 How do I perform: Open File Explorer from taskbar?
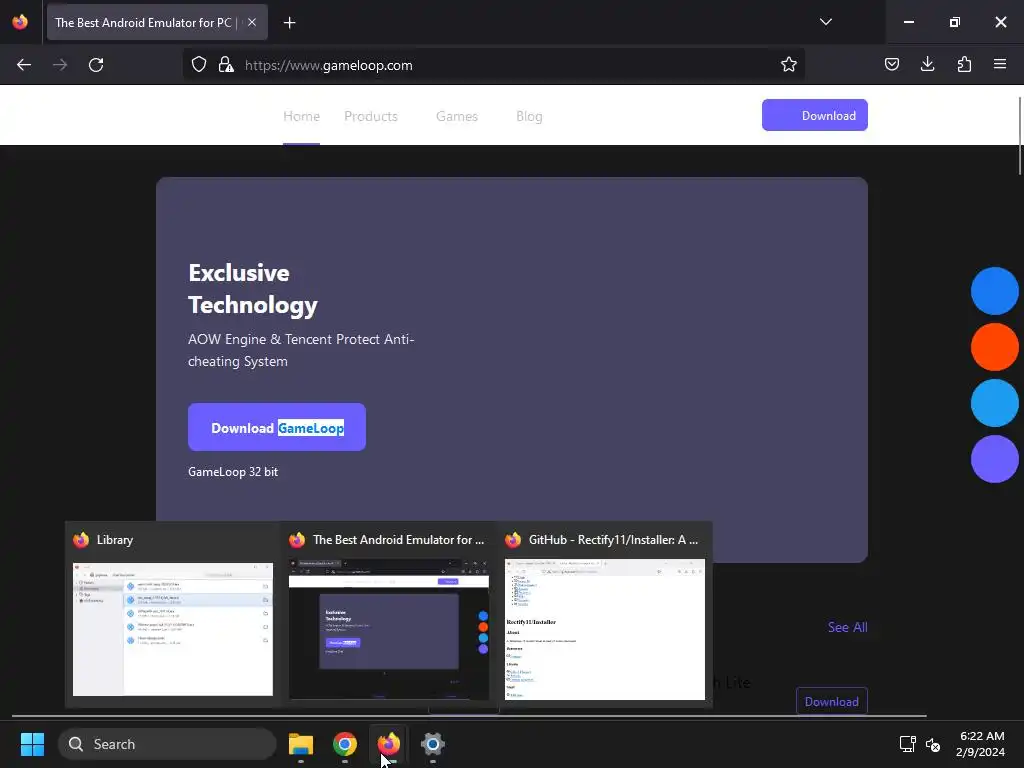(x=301, y=744)
